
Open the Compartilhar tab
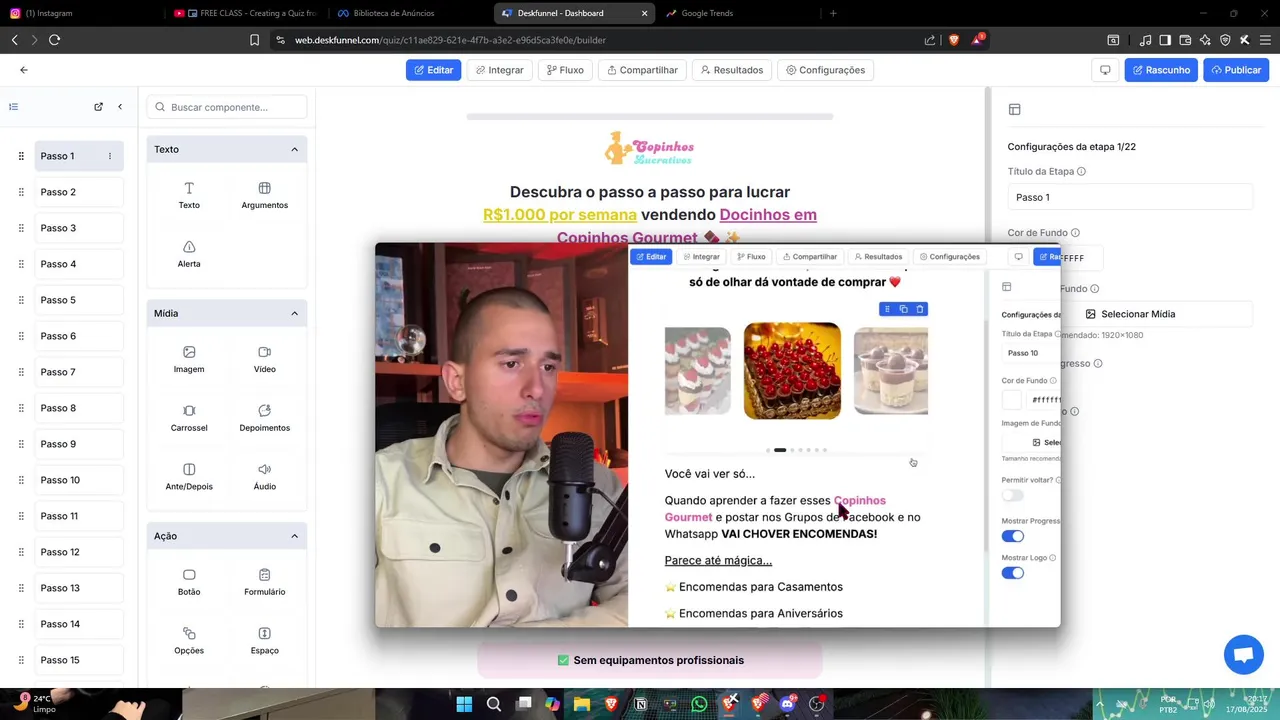point(642,70)
